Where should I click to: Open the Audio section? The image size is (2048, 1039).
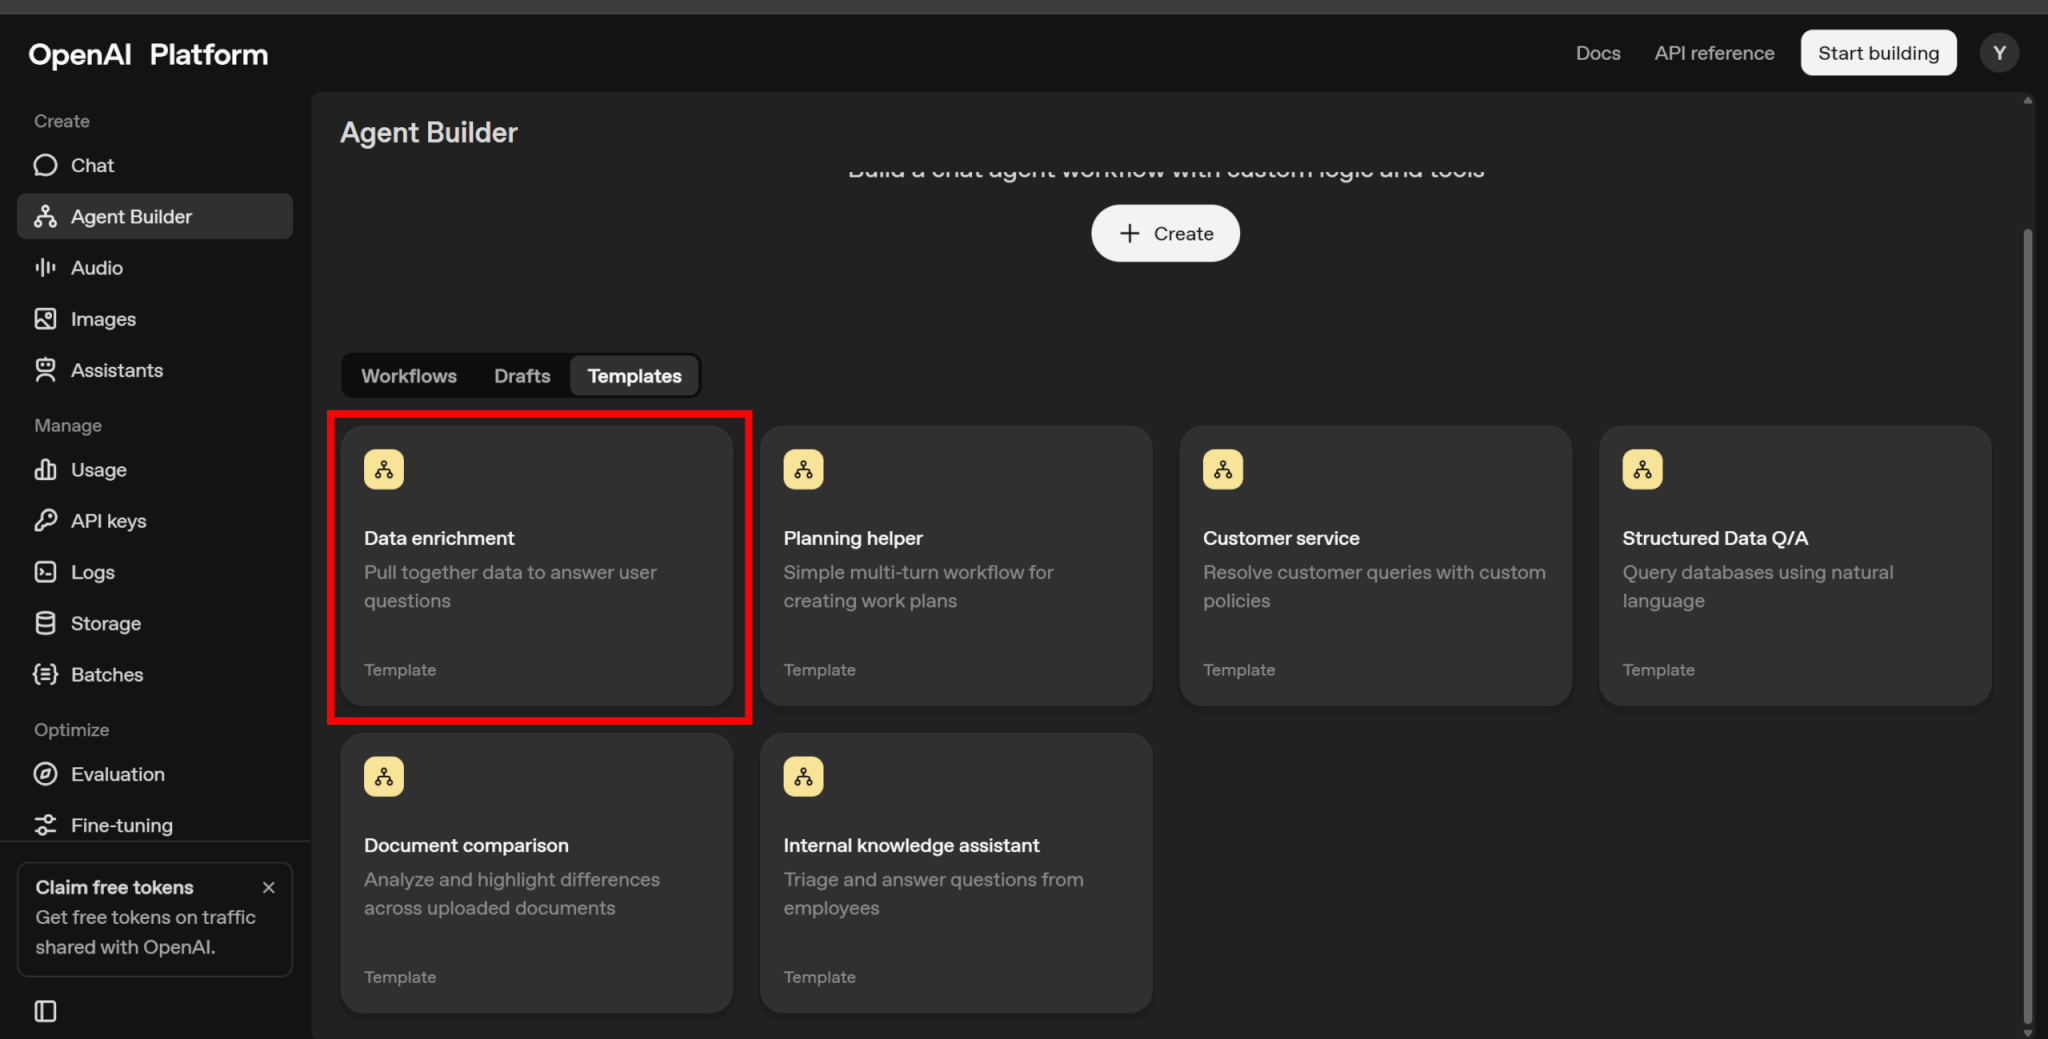(96, 268)
